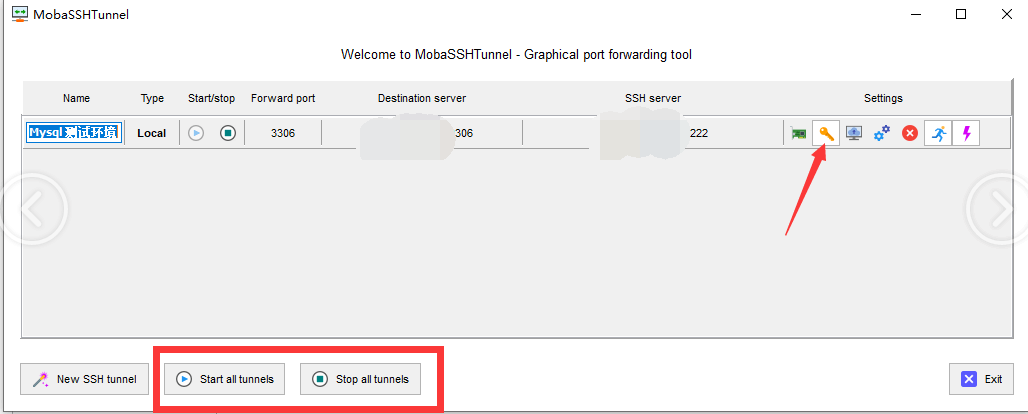Open SSH private key setting via the key icon
This screenshot has height=414, width=1028.
click(x=826, y=134)
